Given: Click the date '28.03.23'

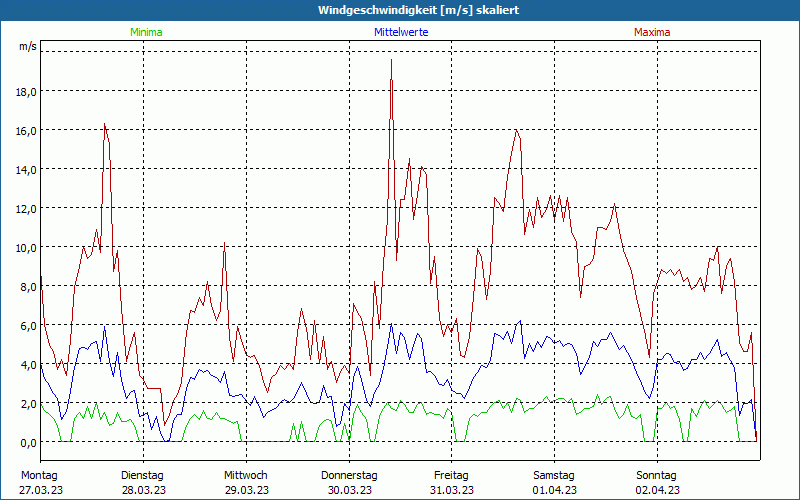Looking at the screenshot, I should tap(144, 490).
